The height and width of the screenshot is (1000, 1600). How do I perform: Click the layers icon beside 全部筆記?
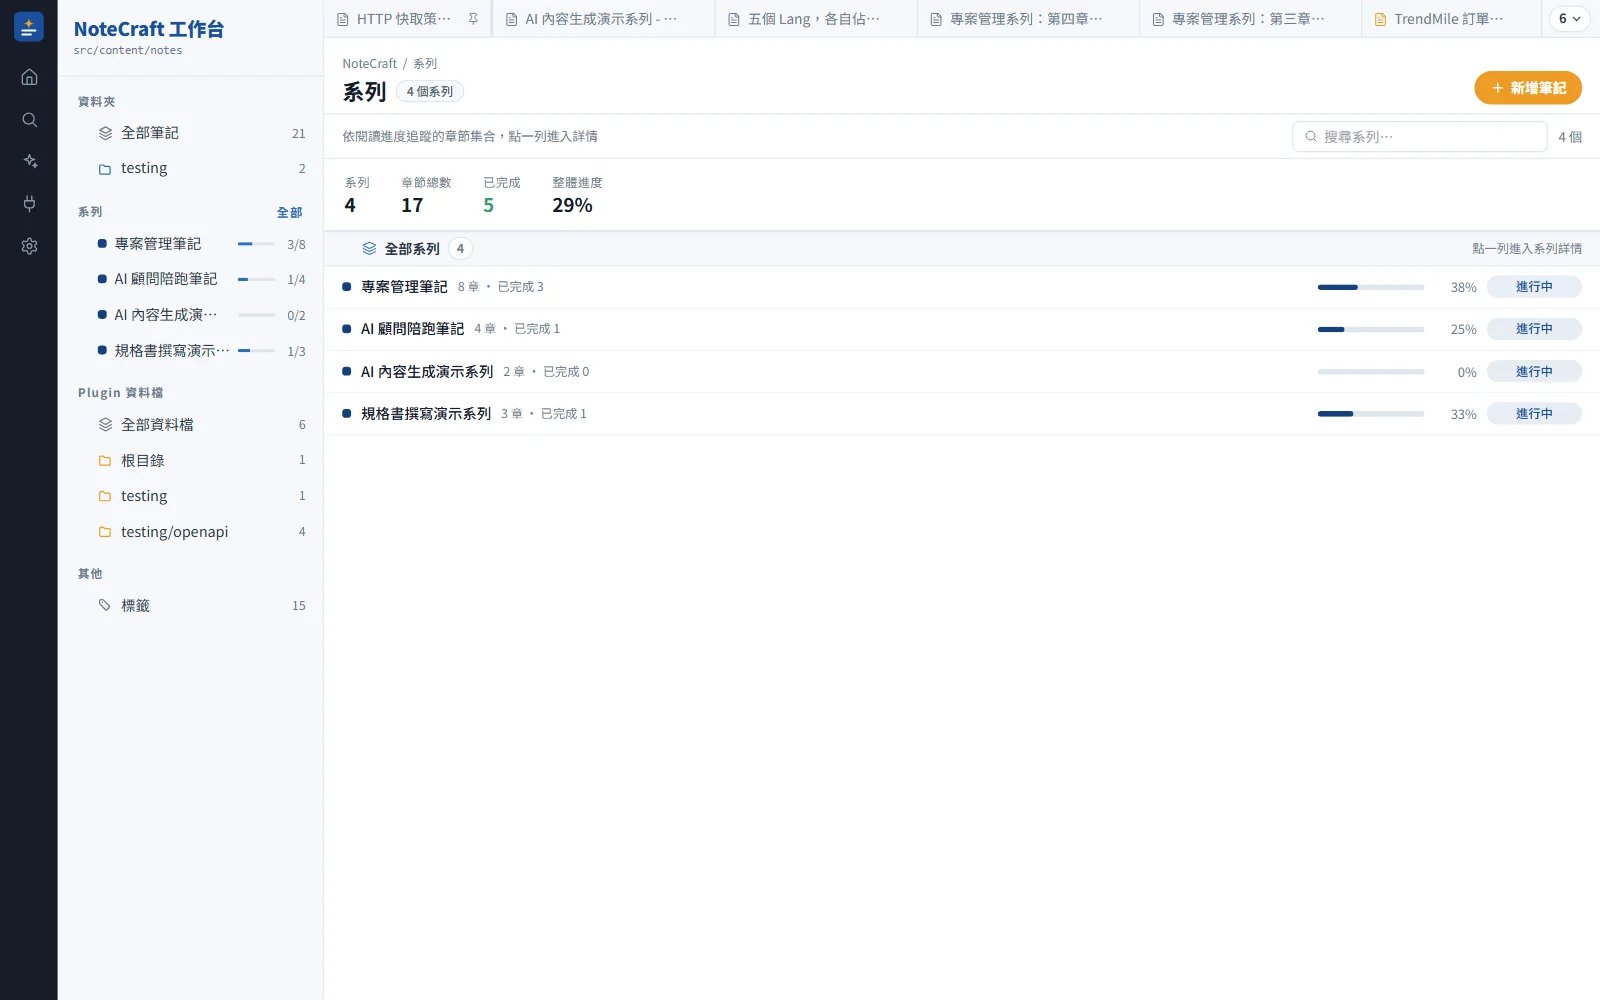click(x=105, y=133)
